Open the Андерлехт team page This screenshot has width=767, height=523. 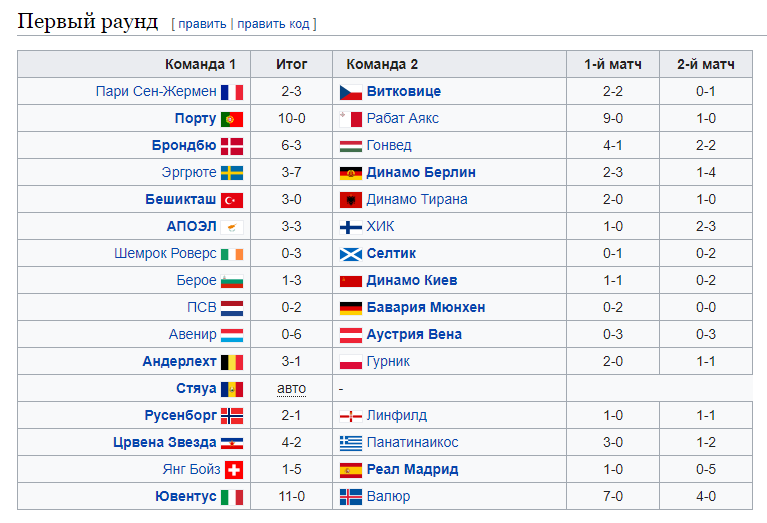[x=179, y=362]
